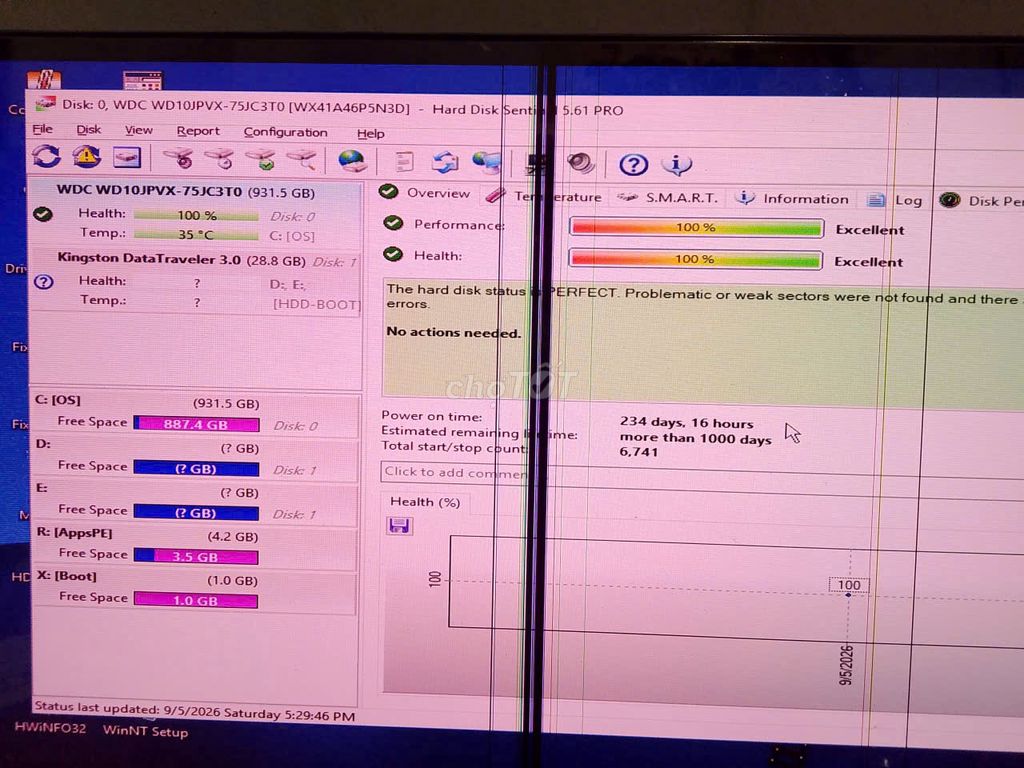This screenshot has width=1024, height=768.
Task: Click the Overview Health 100 % gradient bar
Action: [x=695, y=259]
